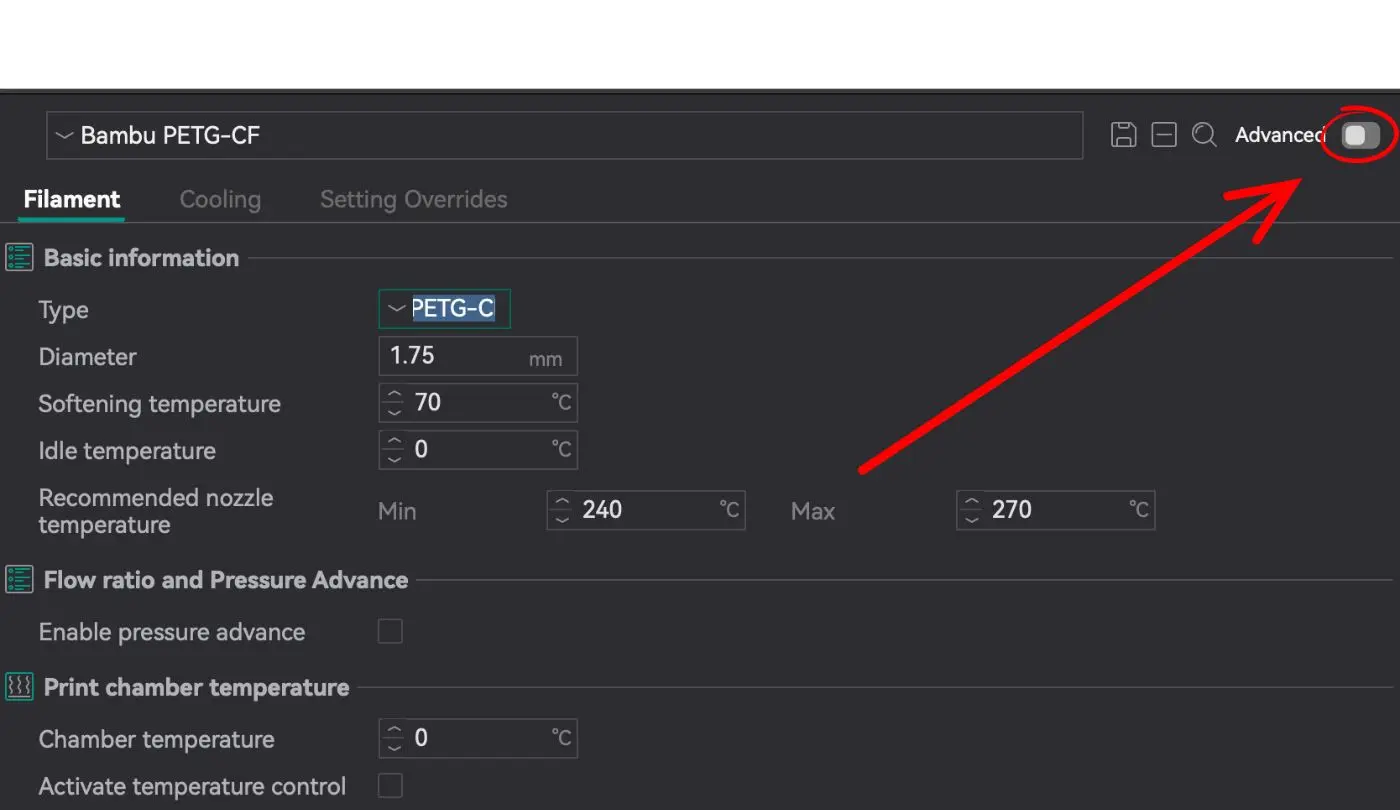Click the Min nozzle temperature field
The image size is (1400, 810).
[x=645, y=510]
